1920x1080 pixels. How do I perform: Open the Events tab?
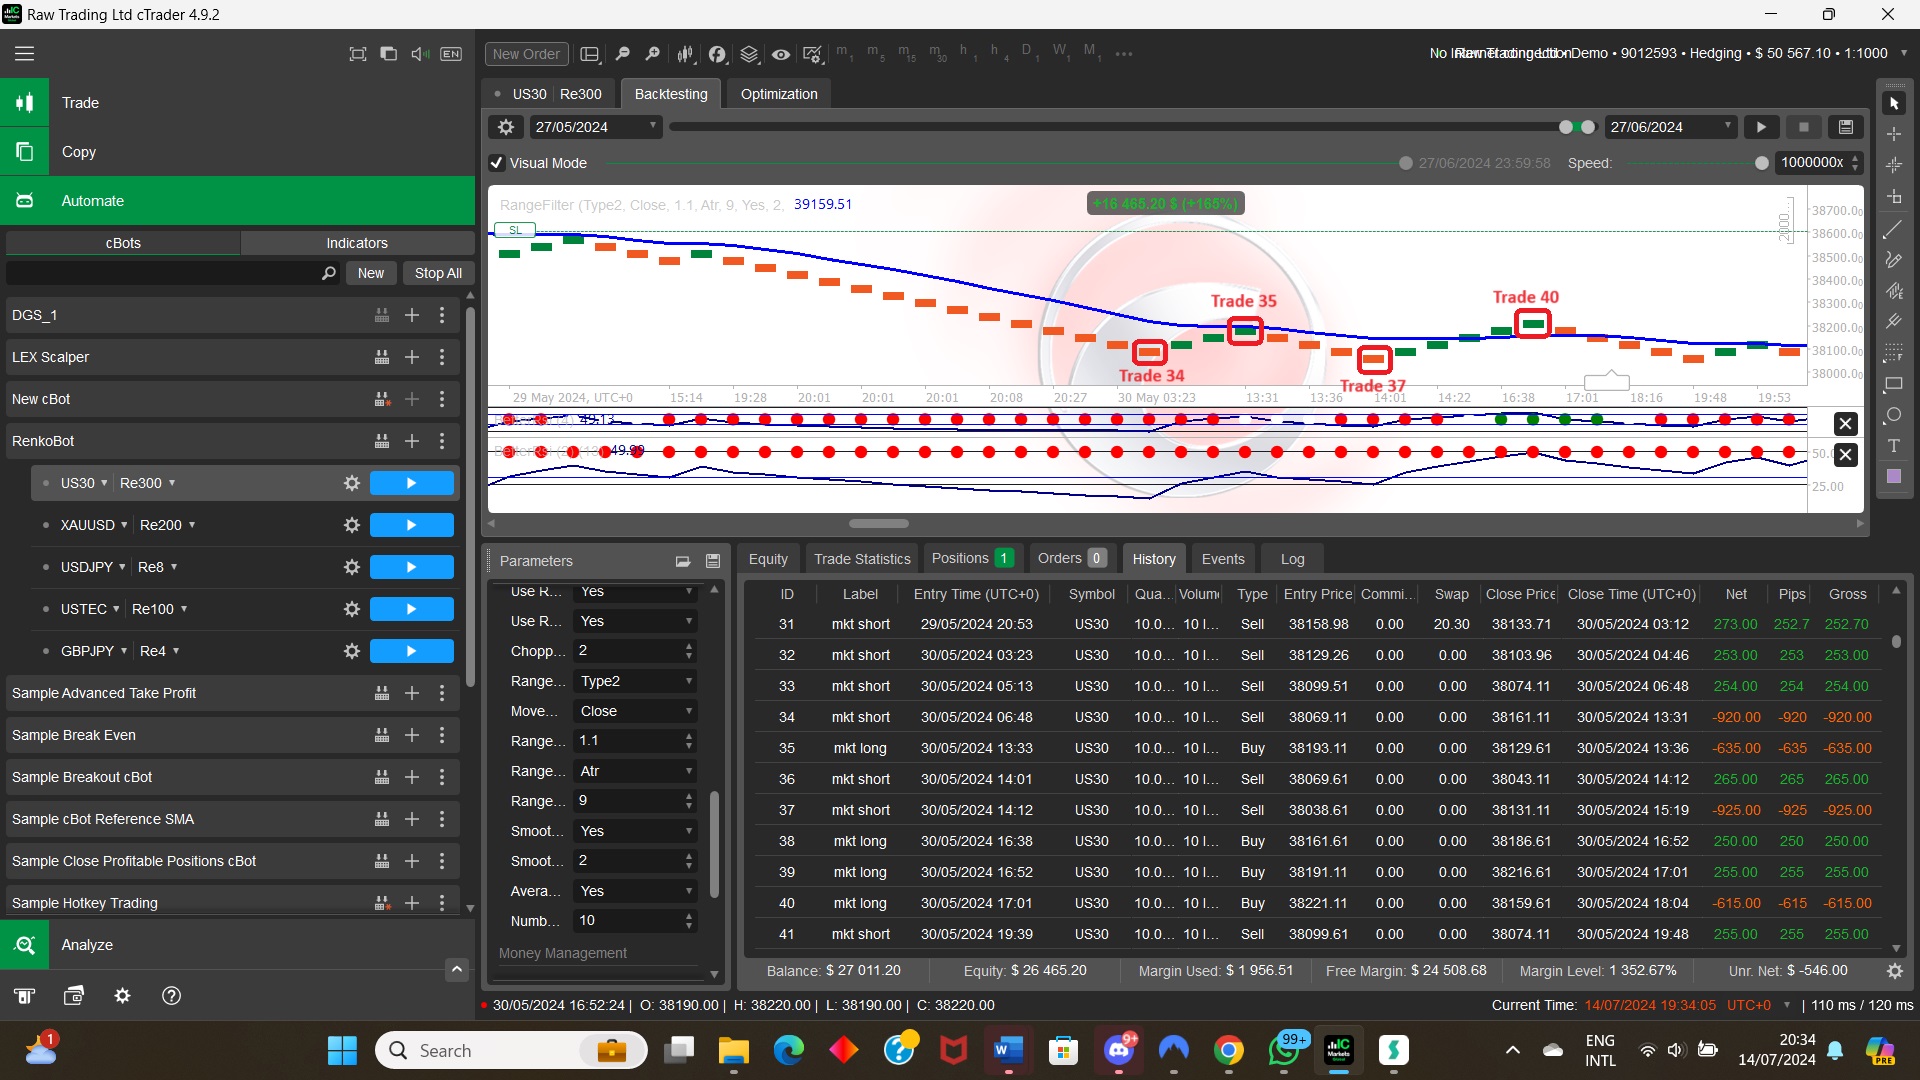(x=1223, y=559)
